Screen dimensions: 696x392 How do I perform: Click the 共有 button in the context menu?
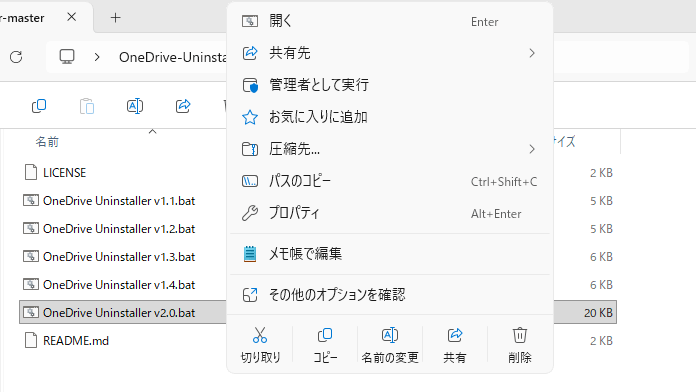455,345
